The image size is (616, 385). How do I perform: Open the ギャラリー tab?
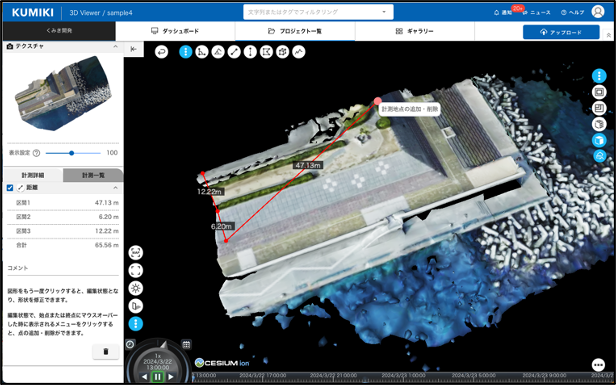click(x=415, y=31)
